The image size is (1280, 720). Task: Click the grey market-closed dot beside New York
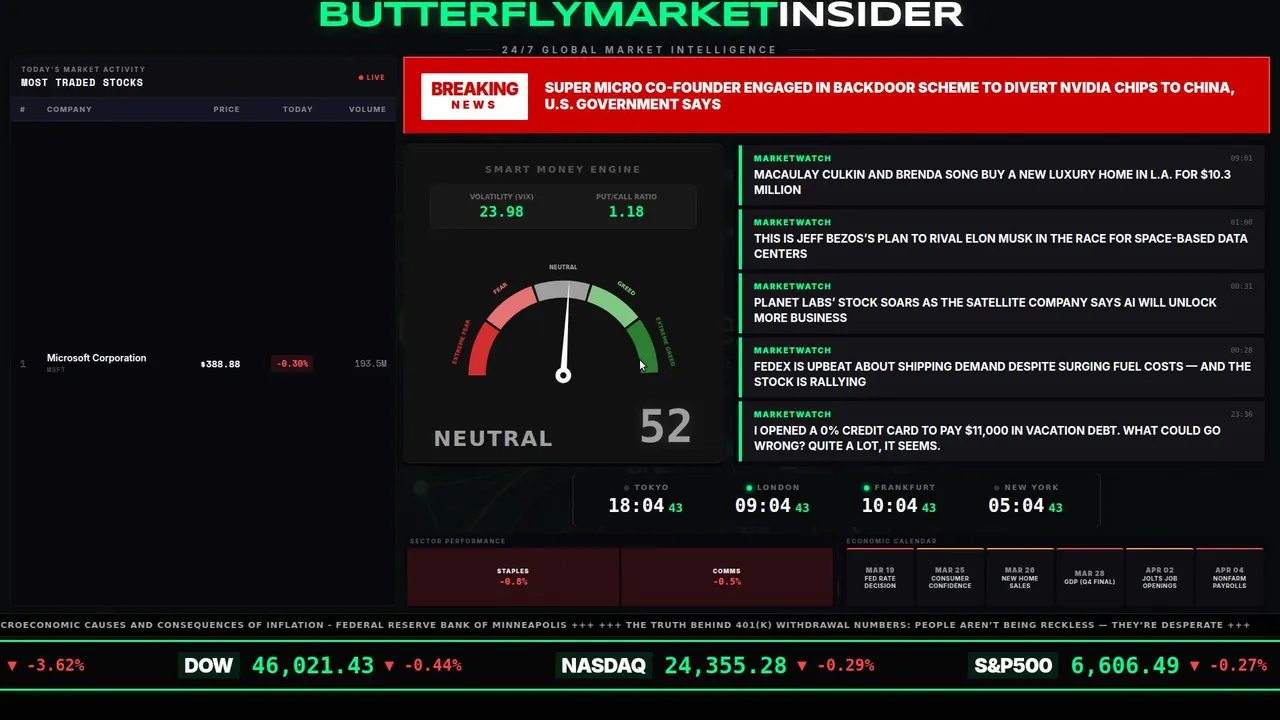click(997, 488)
